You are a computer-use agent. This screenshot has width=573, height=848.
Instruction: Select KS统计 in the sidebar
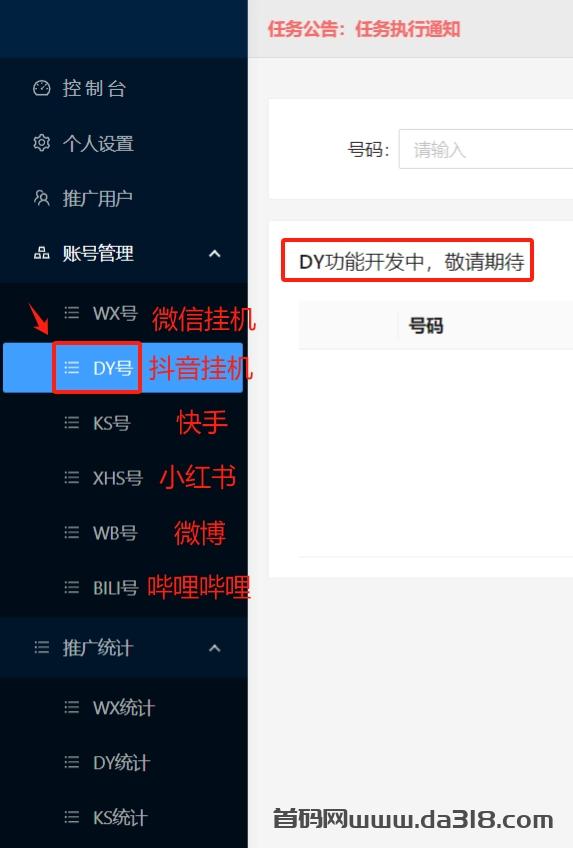[x=120, y=817]
